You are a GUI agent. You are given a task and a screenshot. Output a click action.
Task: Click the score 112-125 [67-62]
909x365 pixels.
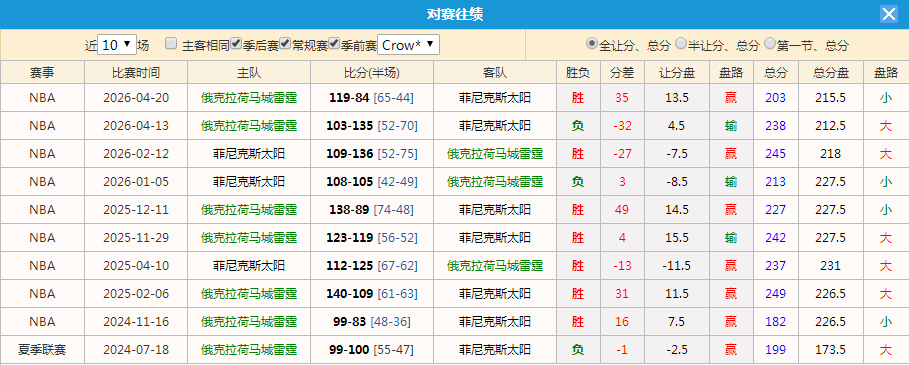372,265
